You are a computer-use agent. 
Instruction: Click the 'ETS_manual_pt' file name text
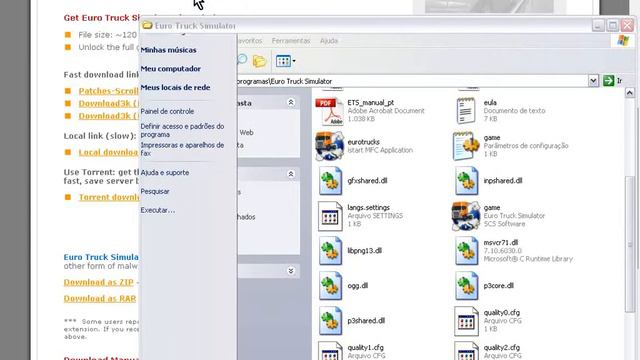(371, 103)
